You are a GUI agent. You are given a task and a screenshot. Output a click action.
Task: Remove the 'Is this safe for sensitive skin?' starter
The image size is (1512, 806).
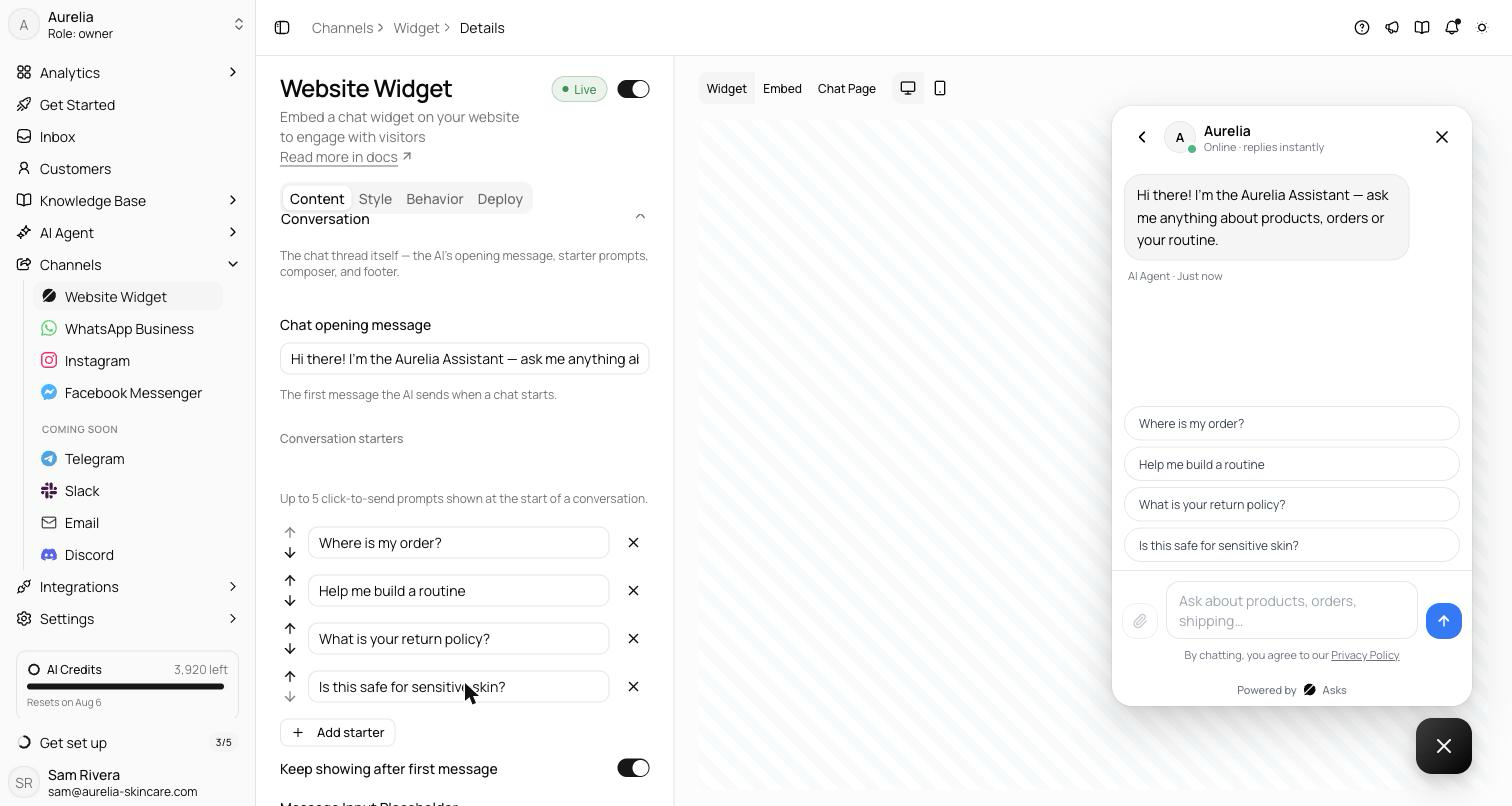coord(633,687)
